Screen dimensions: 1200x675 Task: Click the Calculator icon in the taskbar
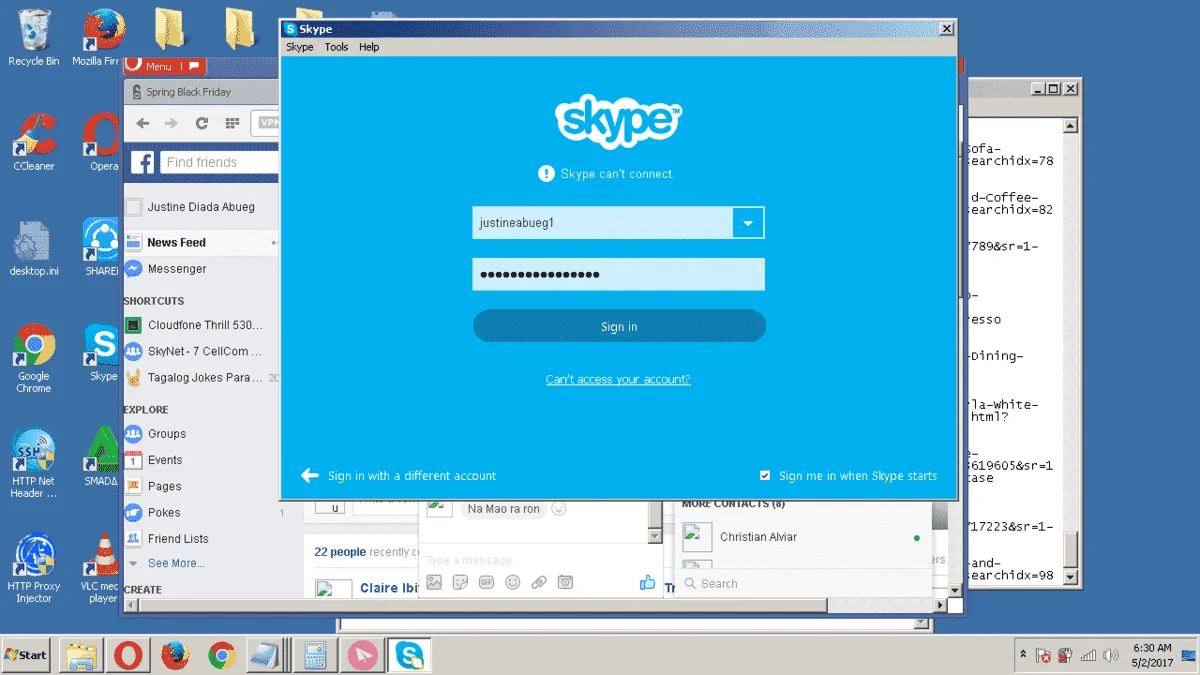315,656
